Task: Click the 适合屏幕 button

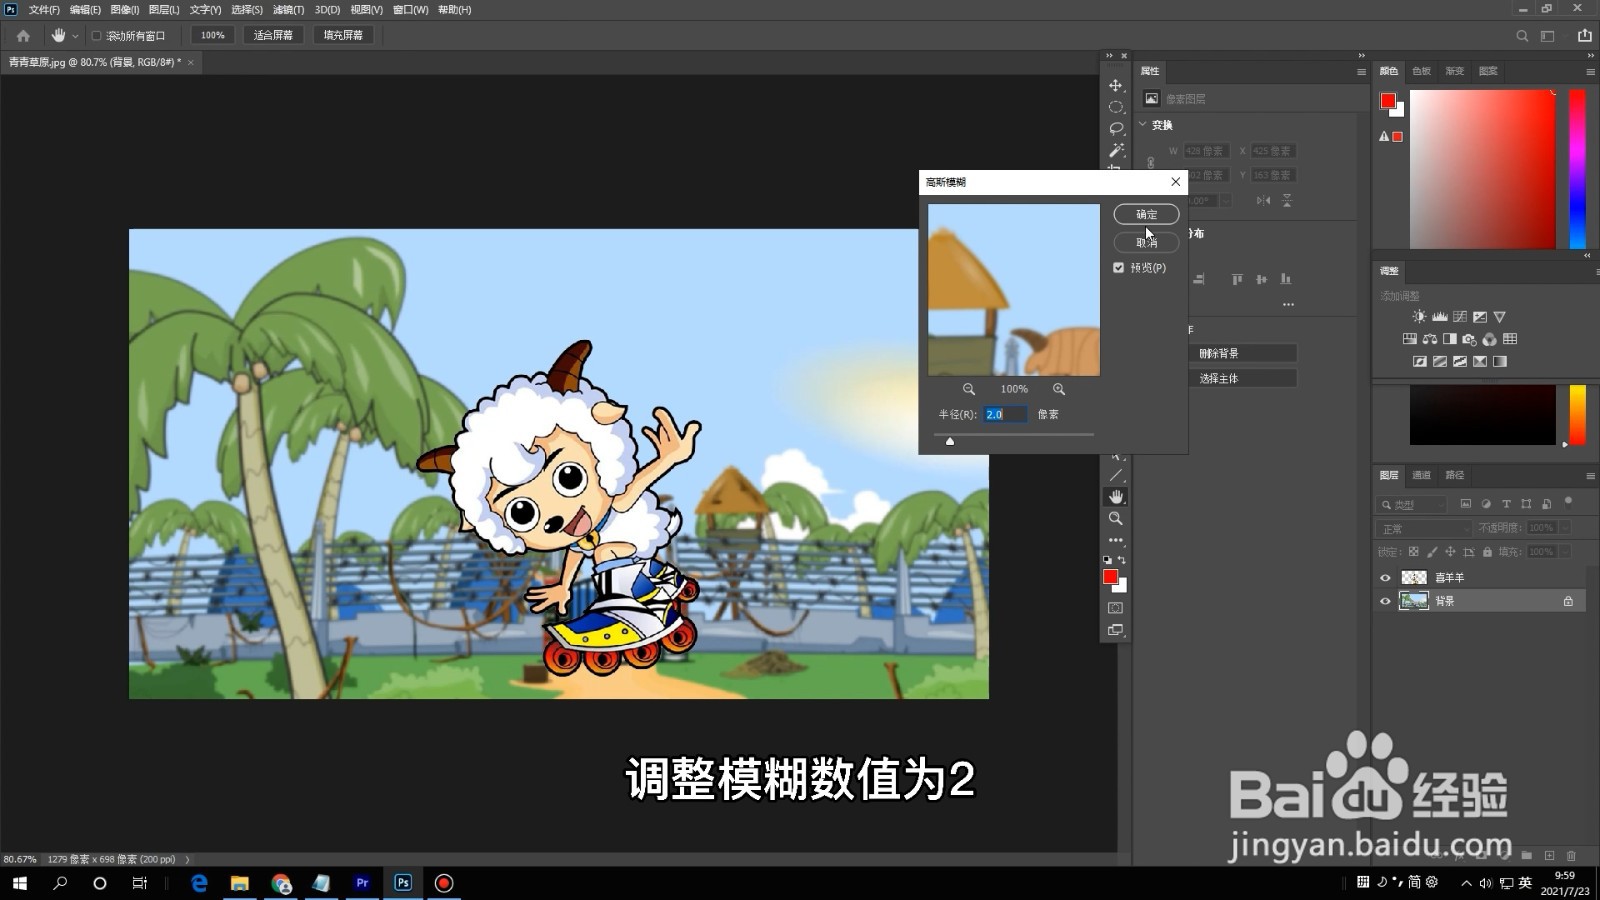Action: coord(273,35)
